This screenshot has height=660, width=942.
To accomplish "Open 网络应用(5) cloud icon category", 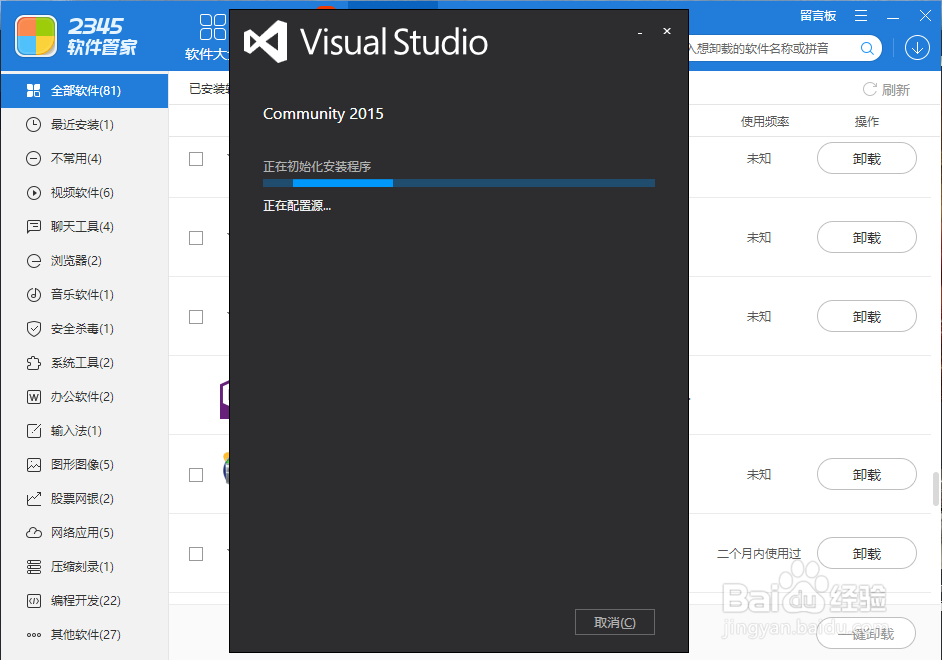I will (34, 533).
